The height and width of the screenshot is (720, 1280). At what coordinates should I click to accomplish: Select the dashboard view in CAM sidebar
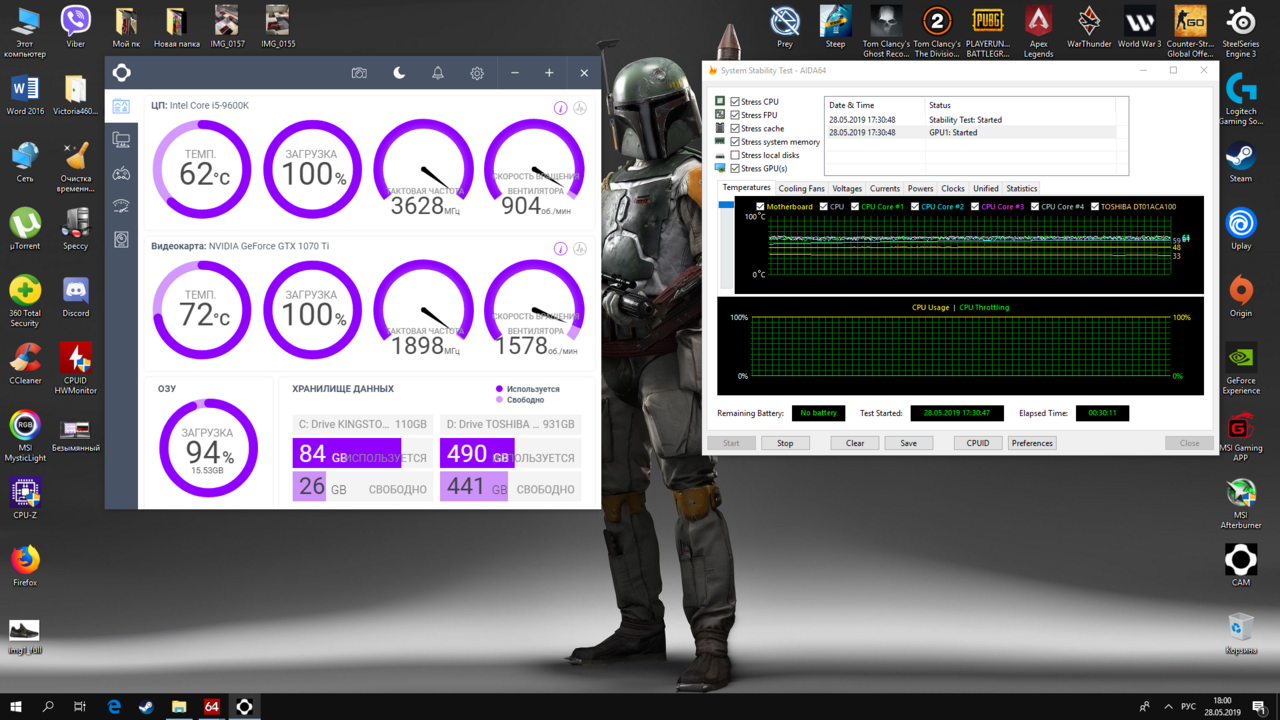click(x=121, y=106)
